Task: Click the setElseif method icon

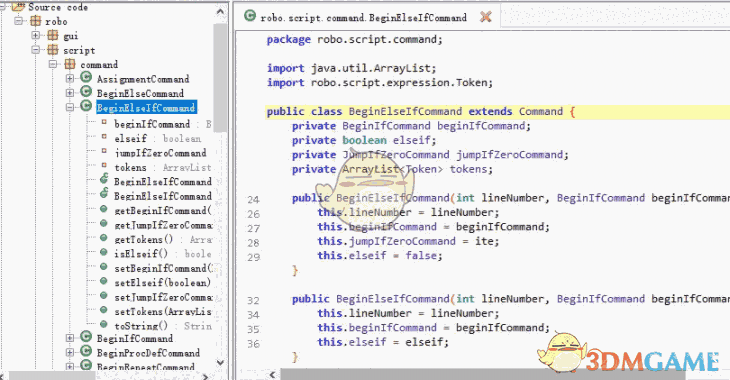Action: 104,281
